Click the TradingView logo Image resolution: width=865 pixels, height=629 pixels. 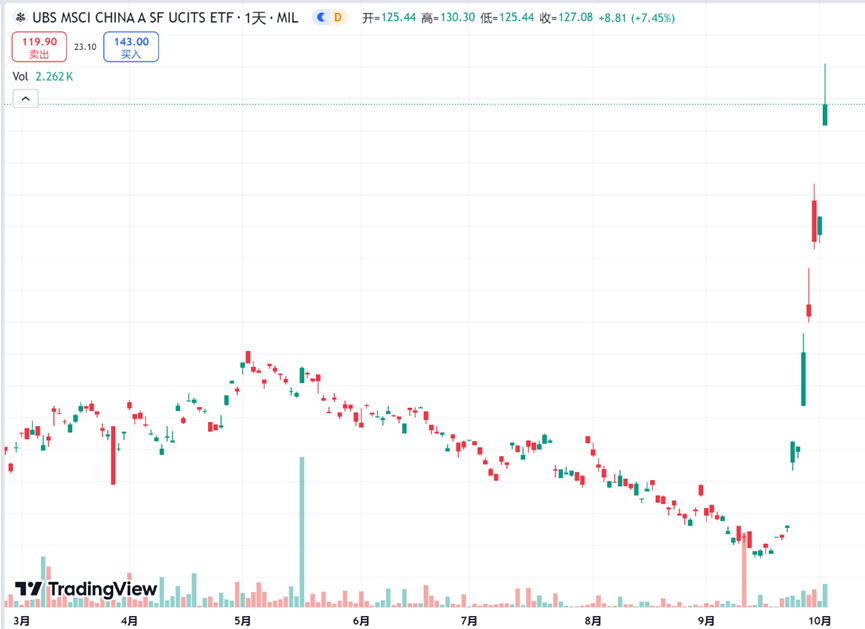pos(86,589)
